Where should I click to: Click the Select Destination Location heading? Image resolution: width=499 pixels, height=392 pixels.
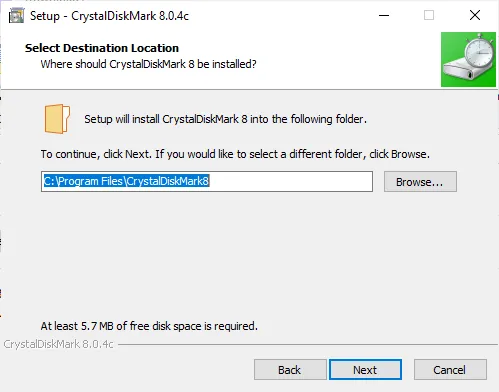pos(102,48)
